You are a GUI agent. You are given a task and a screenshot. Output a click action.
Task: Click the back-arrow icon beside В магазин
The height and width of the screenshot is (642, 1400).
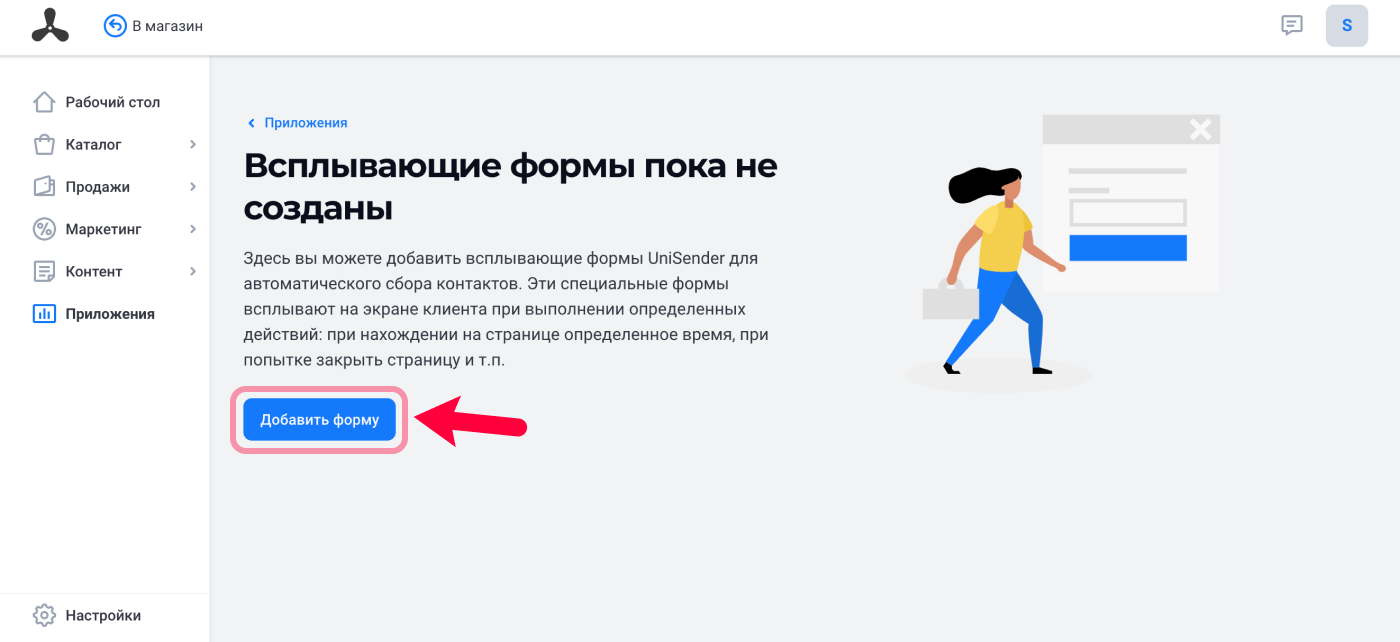[x=115, y=26]
